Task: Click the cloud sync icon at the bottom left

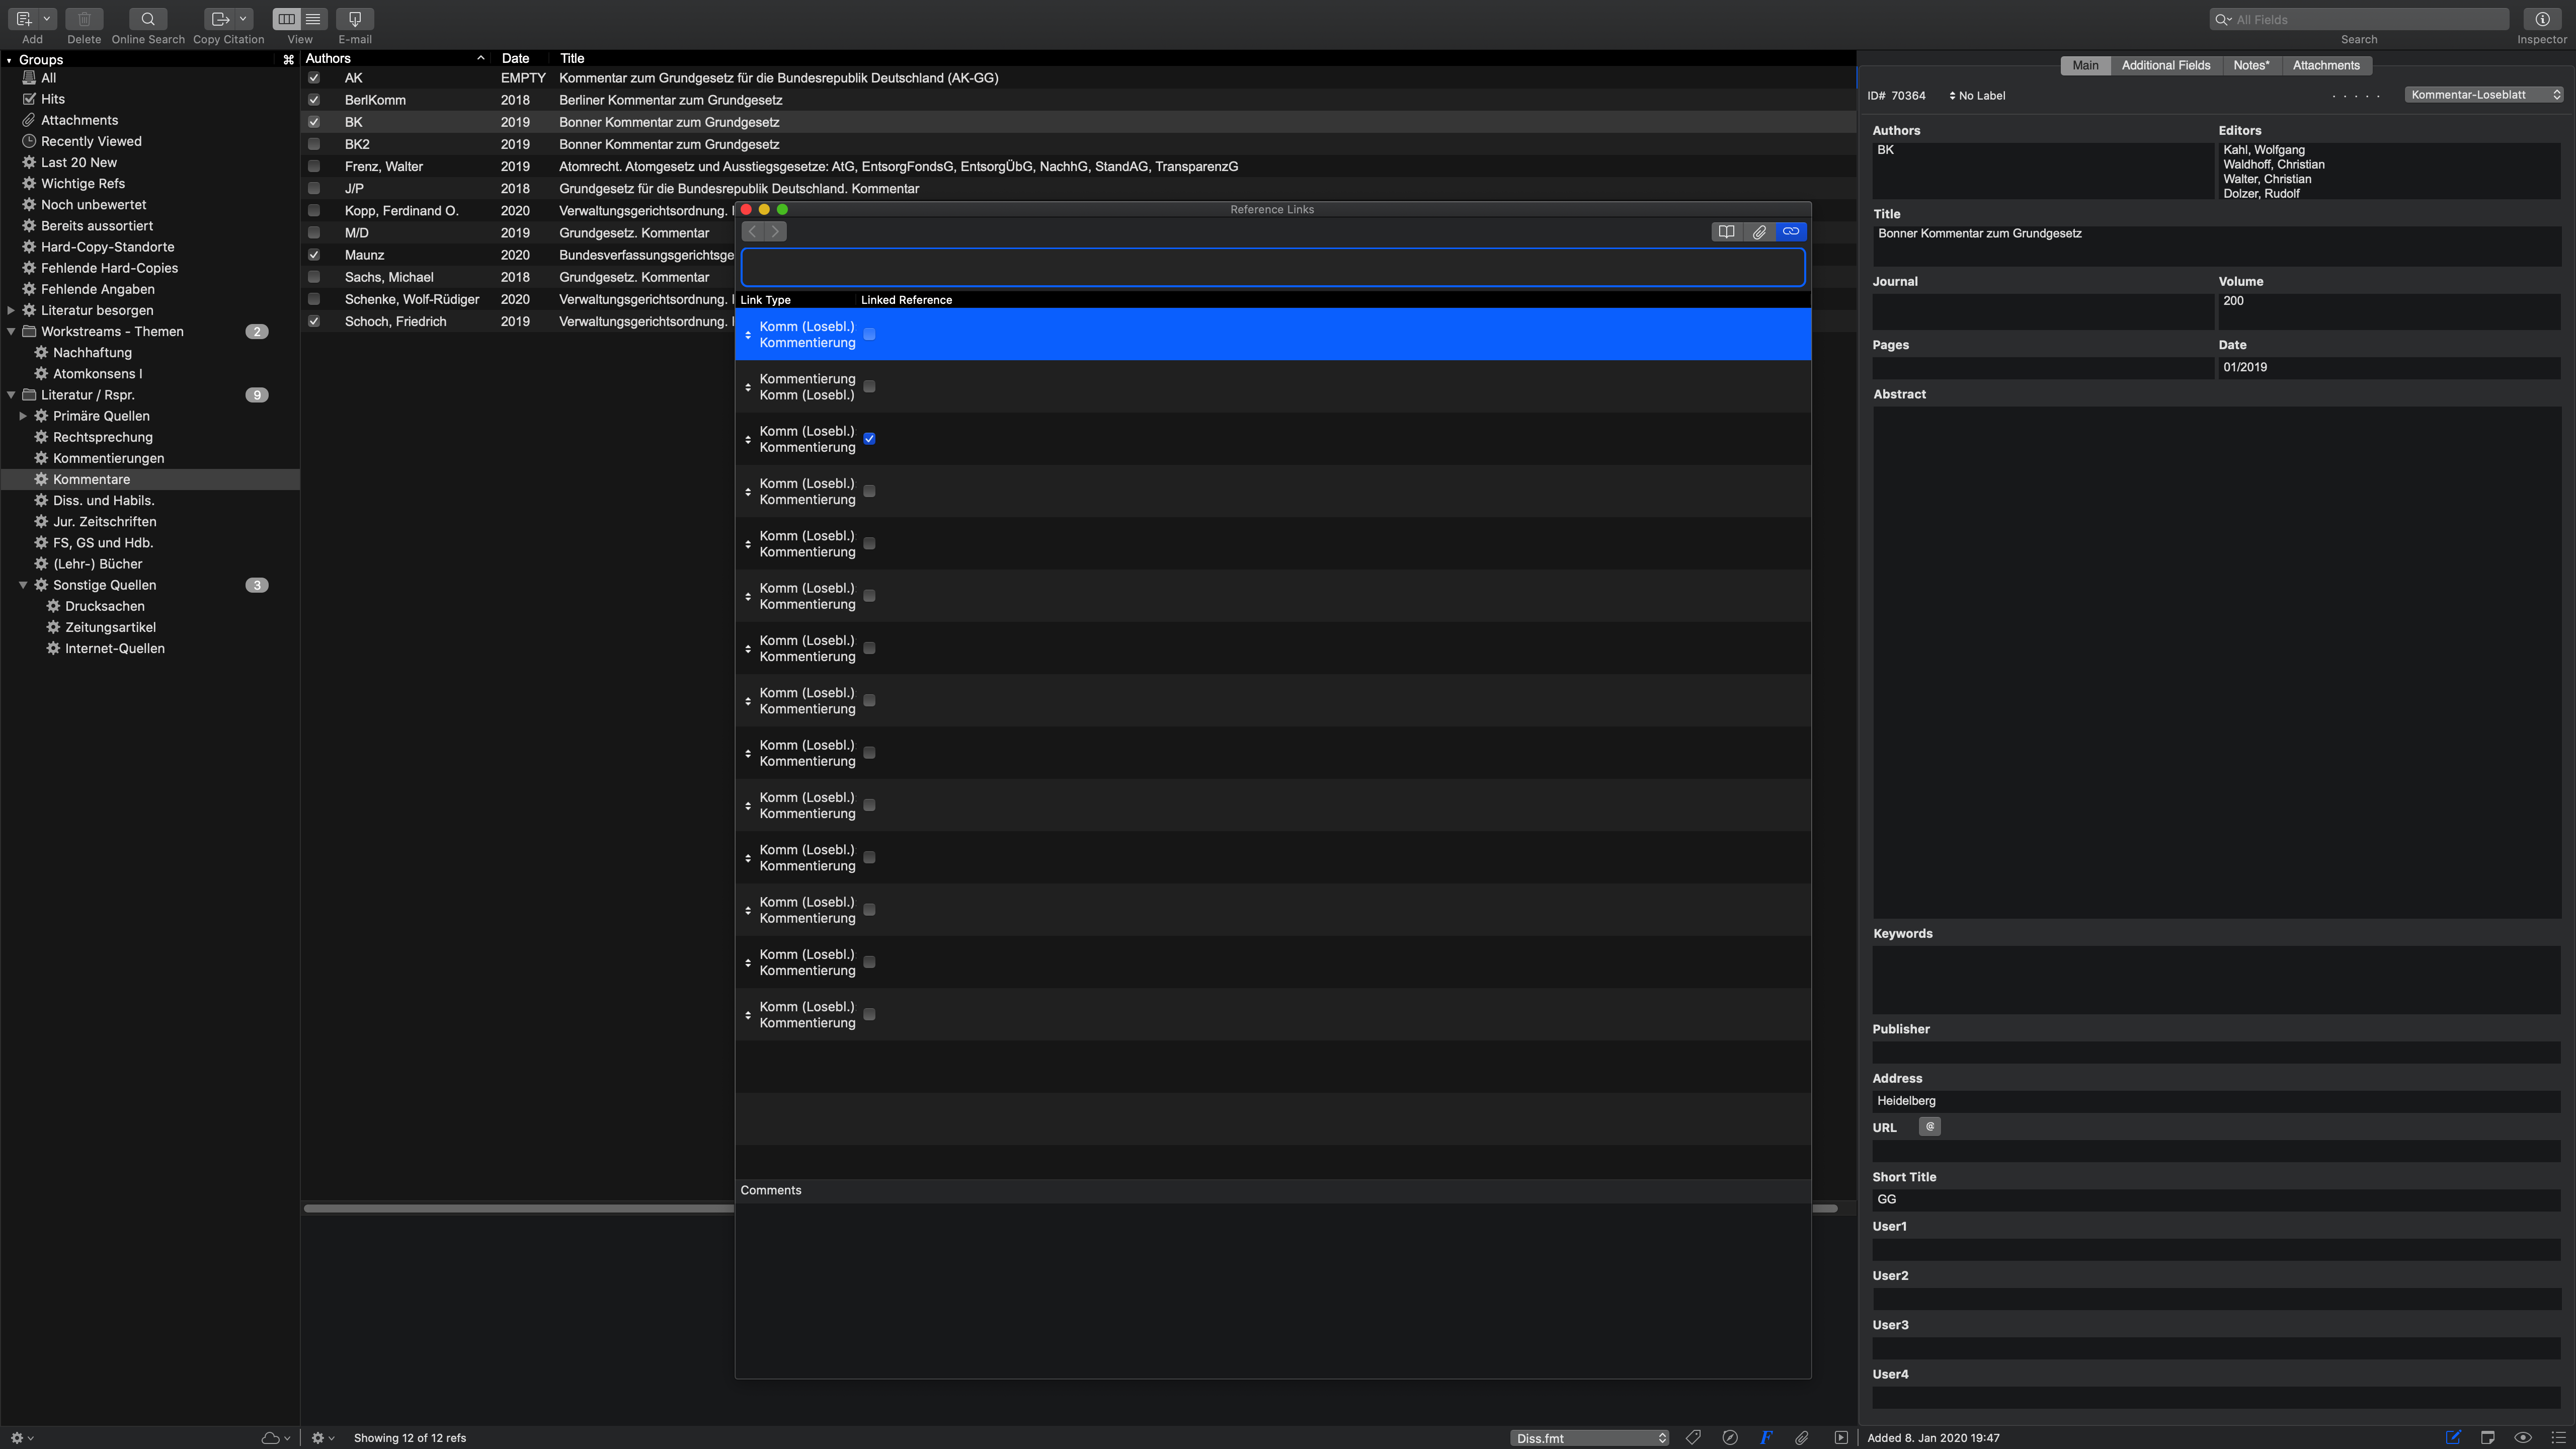Action: click(270, 1438)
